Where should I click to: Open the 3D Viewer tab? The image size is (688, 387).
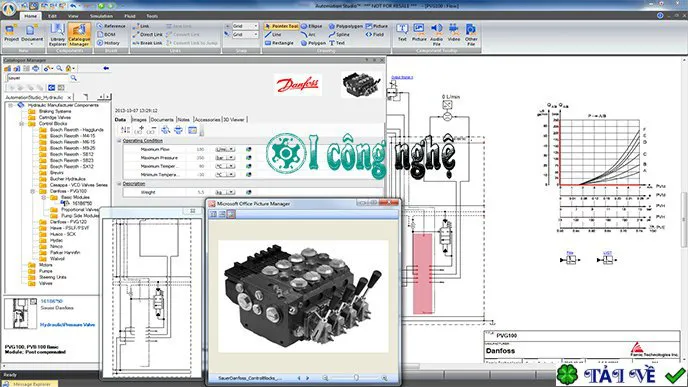click(234, 119)
